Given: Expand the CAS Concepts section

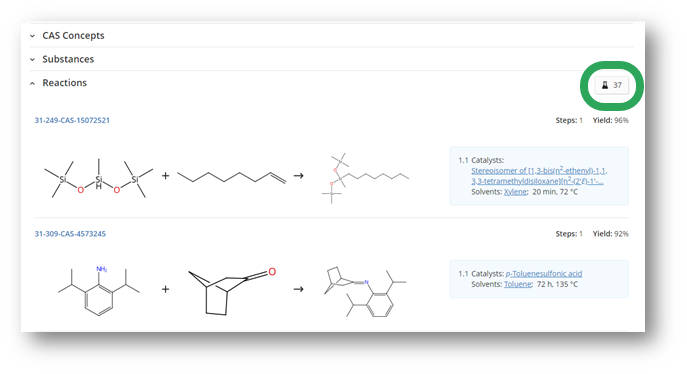Looking at the screenshot, I should (x=32, y=35).
